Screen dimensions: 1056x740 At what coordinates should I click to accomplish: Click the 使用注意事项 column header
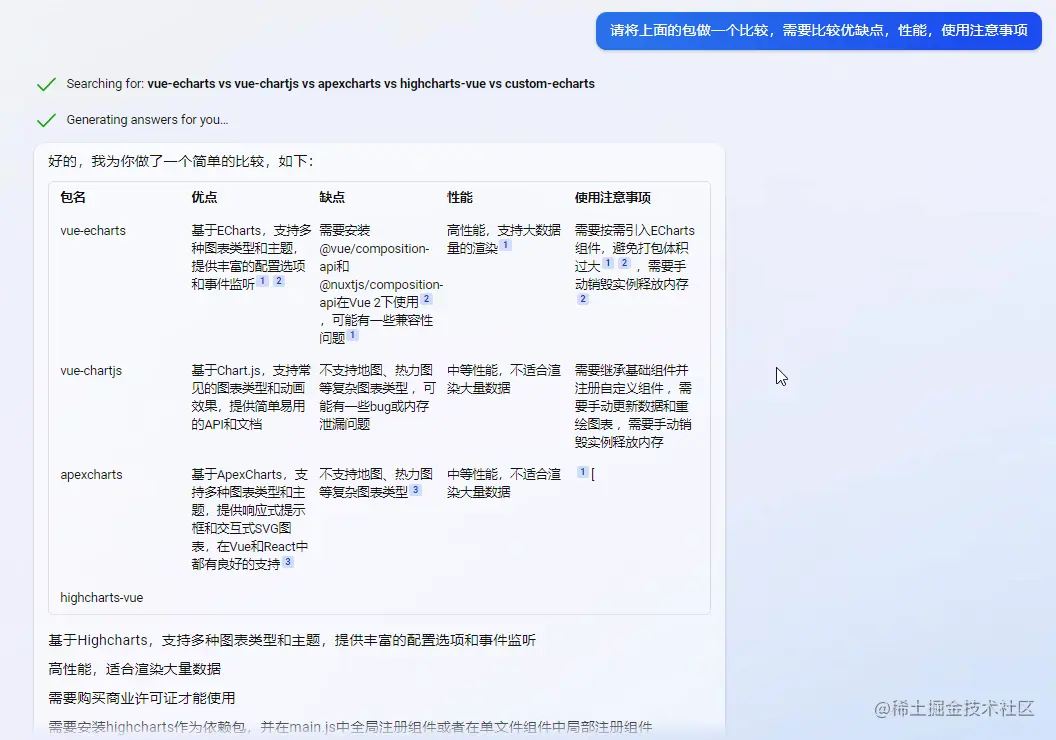click(x=613, y=197)
